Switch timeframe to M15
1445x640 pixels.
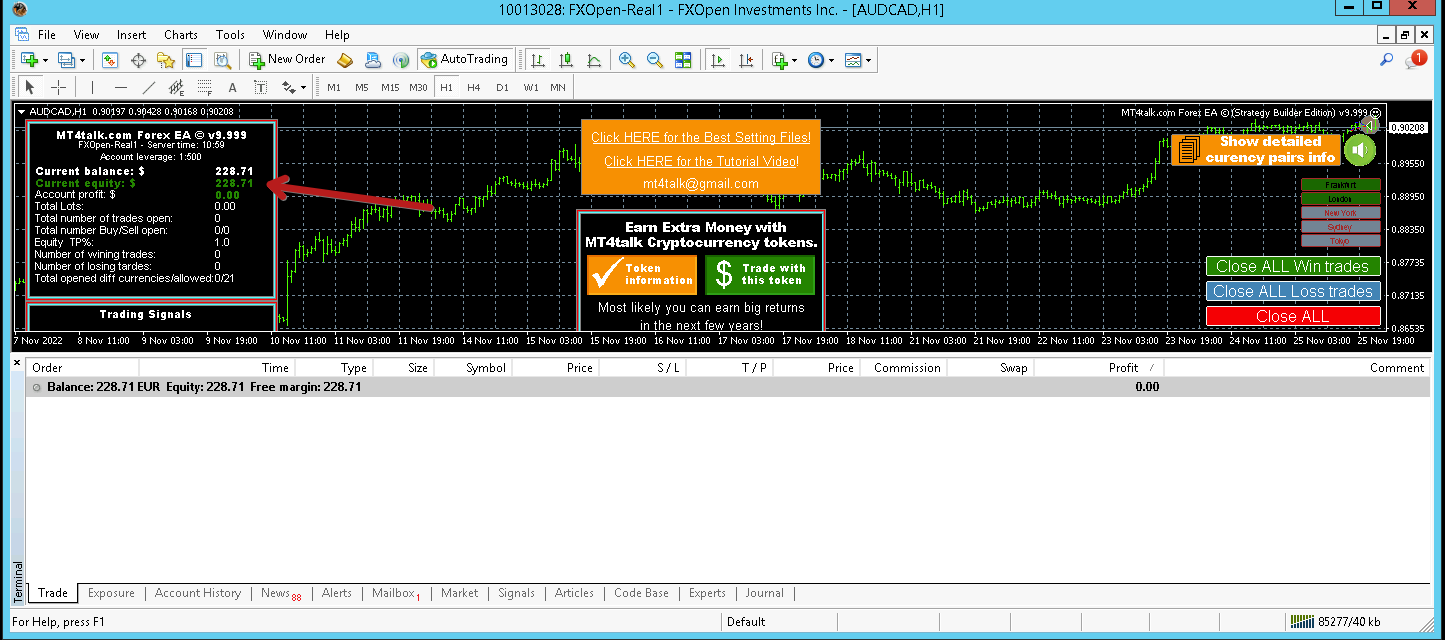(390, 87)
